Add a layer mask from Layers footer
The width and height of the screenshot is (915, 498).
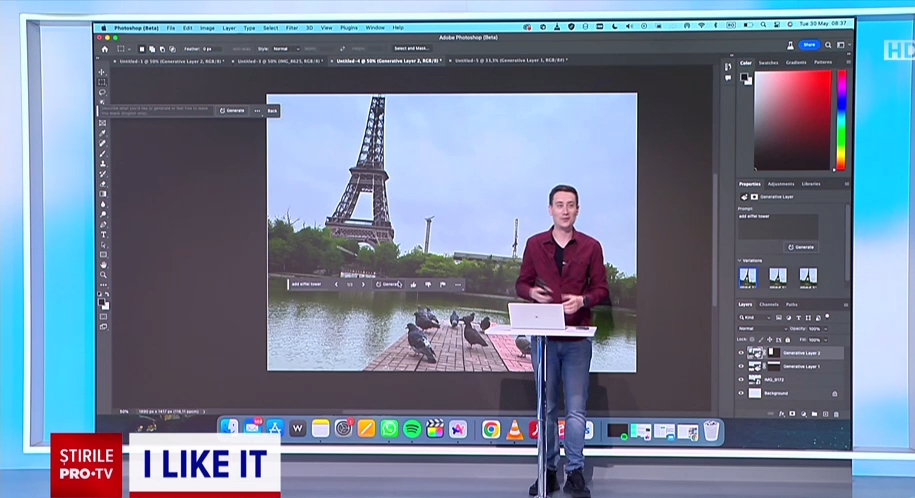click(x=792, y=414)
